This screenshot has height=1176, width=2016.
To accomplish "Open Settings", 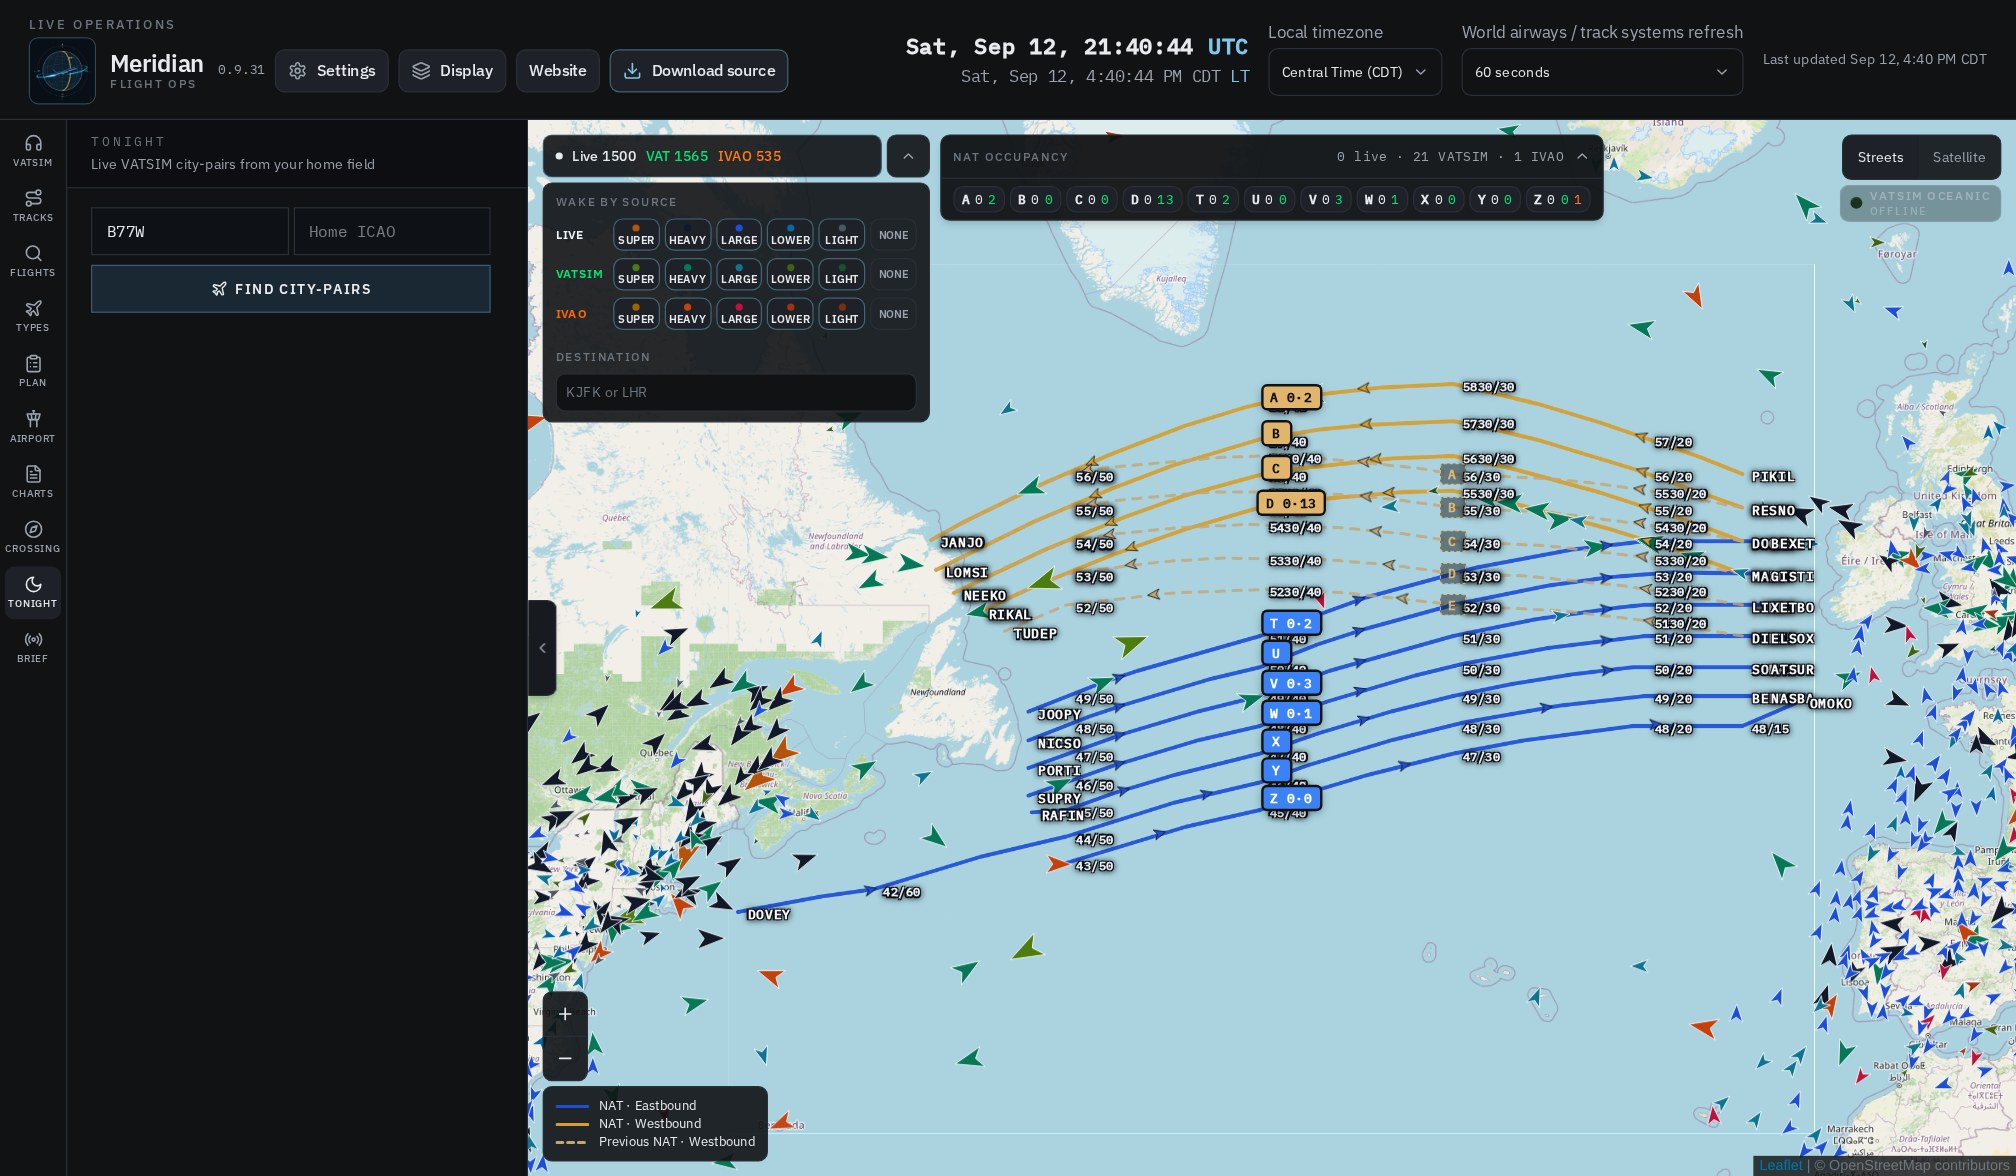I will point(332,71).
